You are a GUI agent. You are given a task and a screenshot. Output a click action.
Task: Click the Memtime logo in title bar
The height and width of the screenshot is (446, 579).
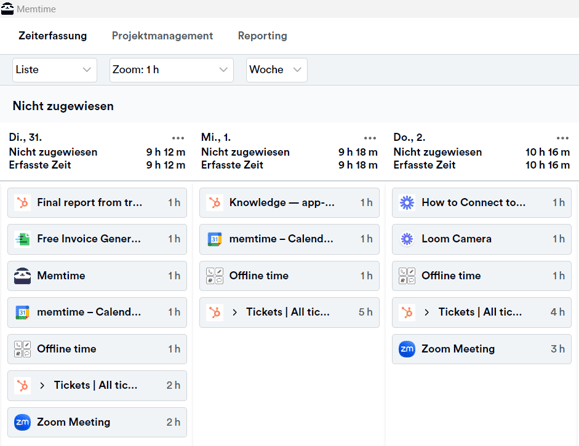tap(7, 8)
